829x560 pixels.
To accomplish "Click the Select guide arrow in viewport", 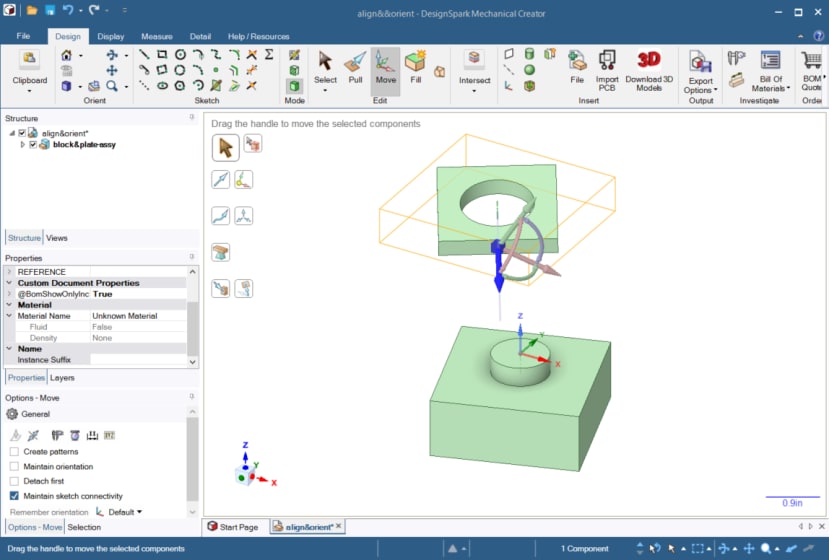I will (226, 148).
